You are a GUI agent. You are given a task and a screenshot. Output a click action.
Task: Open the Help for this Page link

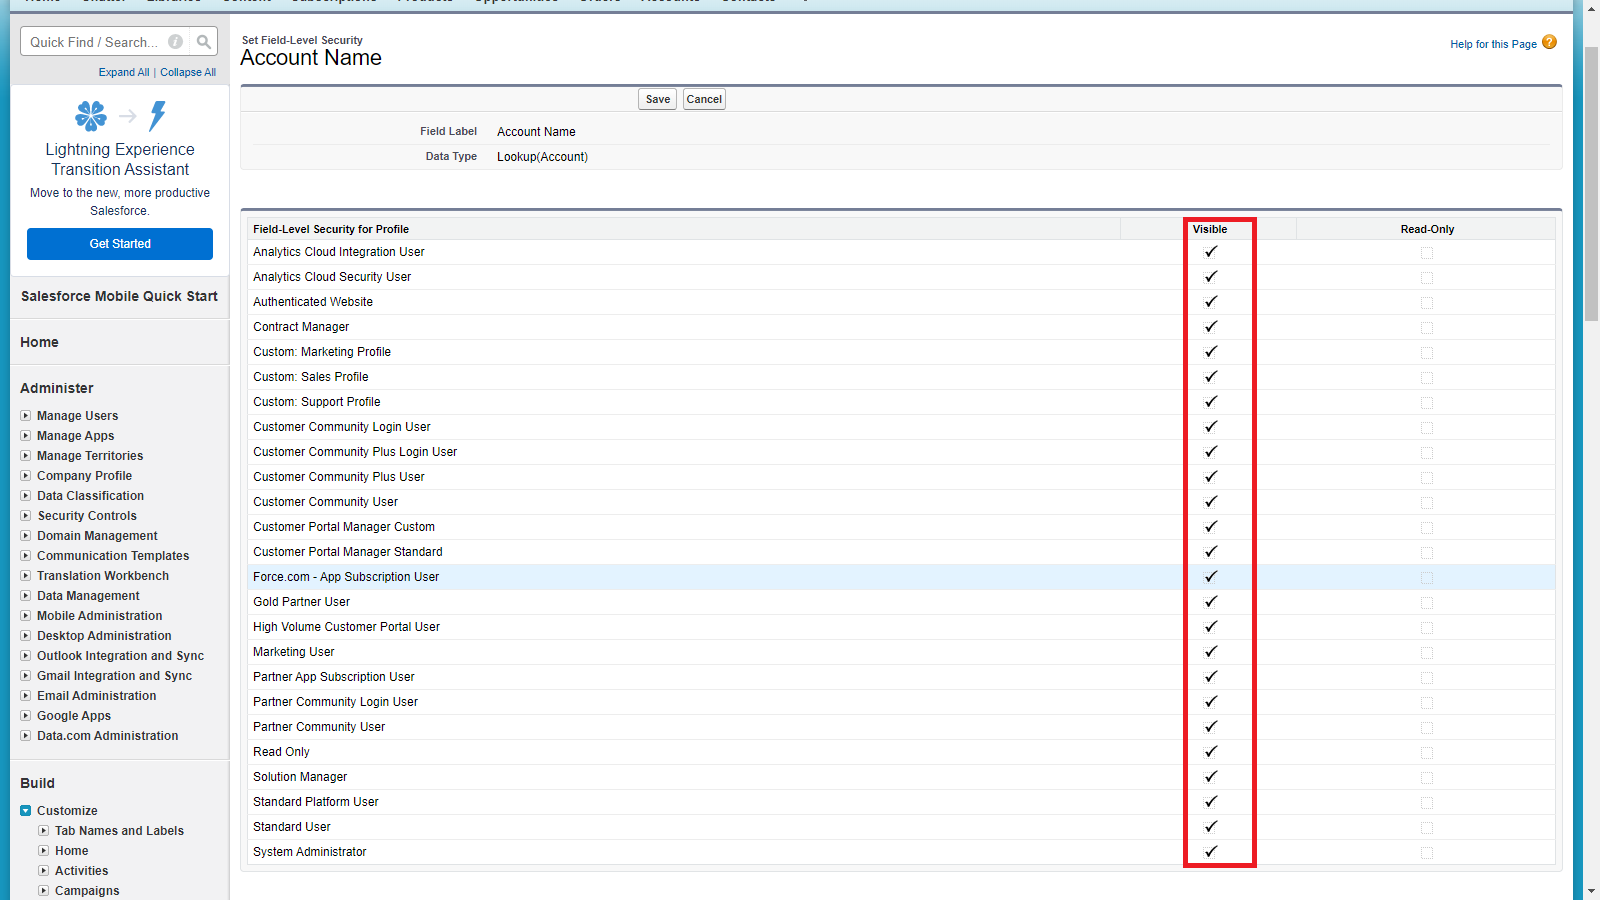click(x=1493, y=44)
